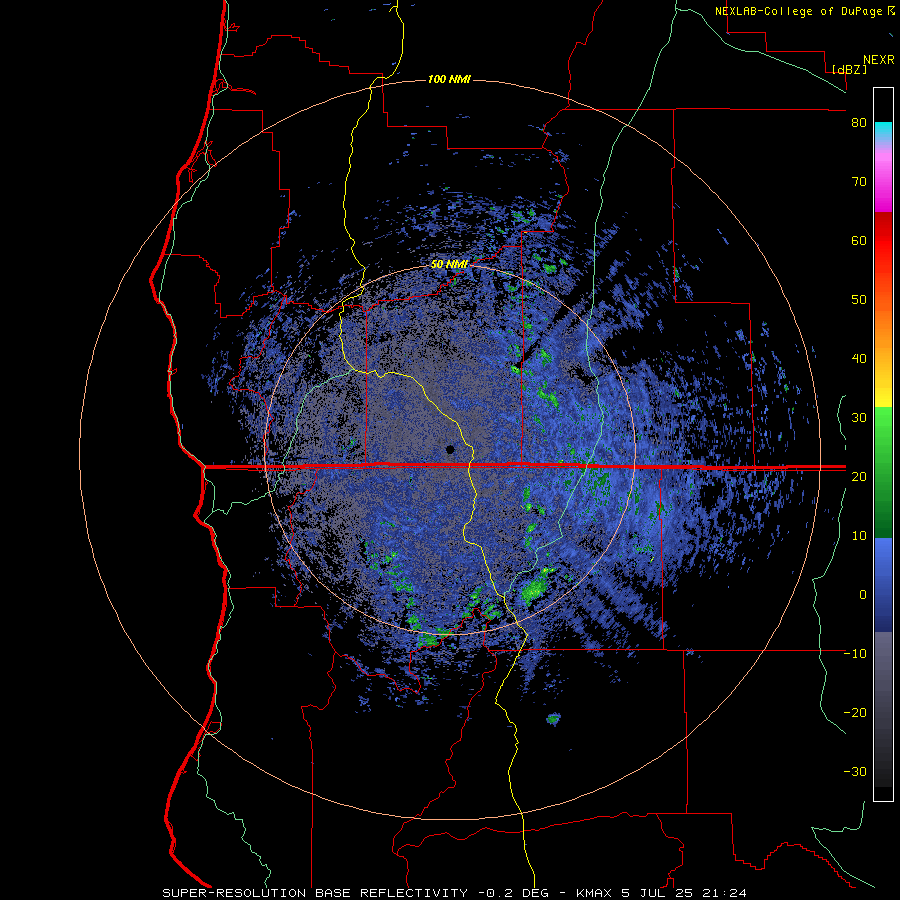This screenshot has width=900, height=900.
Task: Click the [dBZ] units label
Action: pos(849,69)
